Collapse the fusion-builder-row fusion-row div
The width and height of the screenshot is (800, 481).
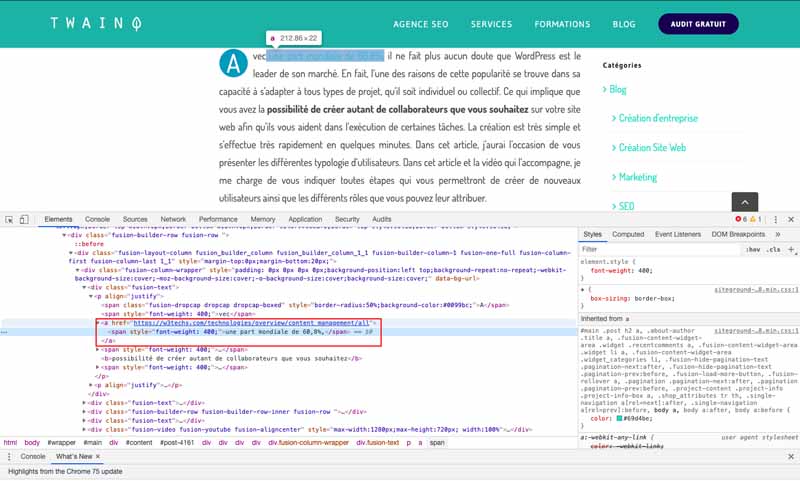(64, 235)
